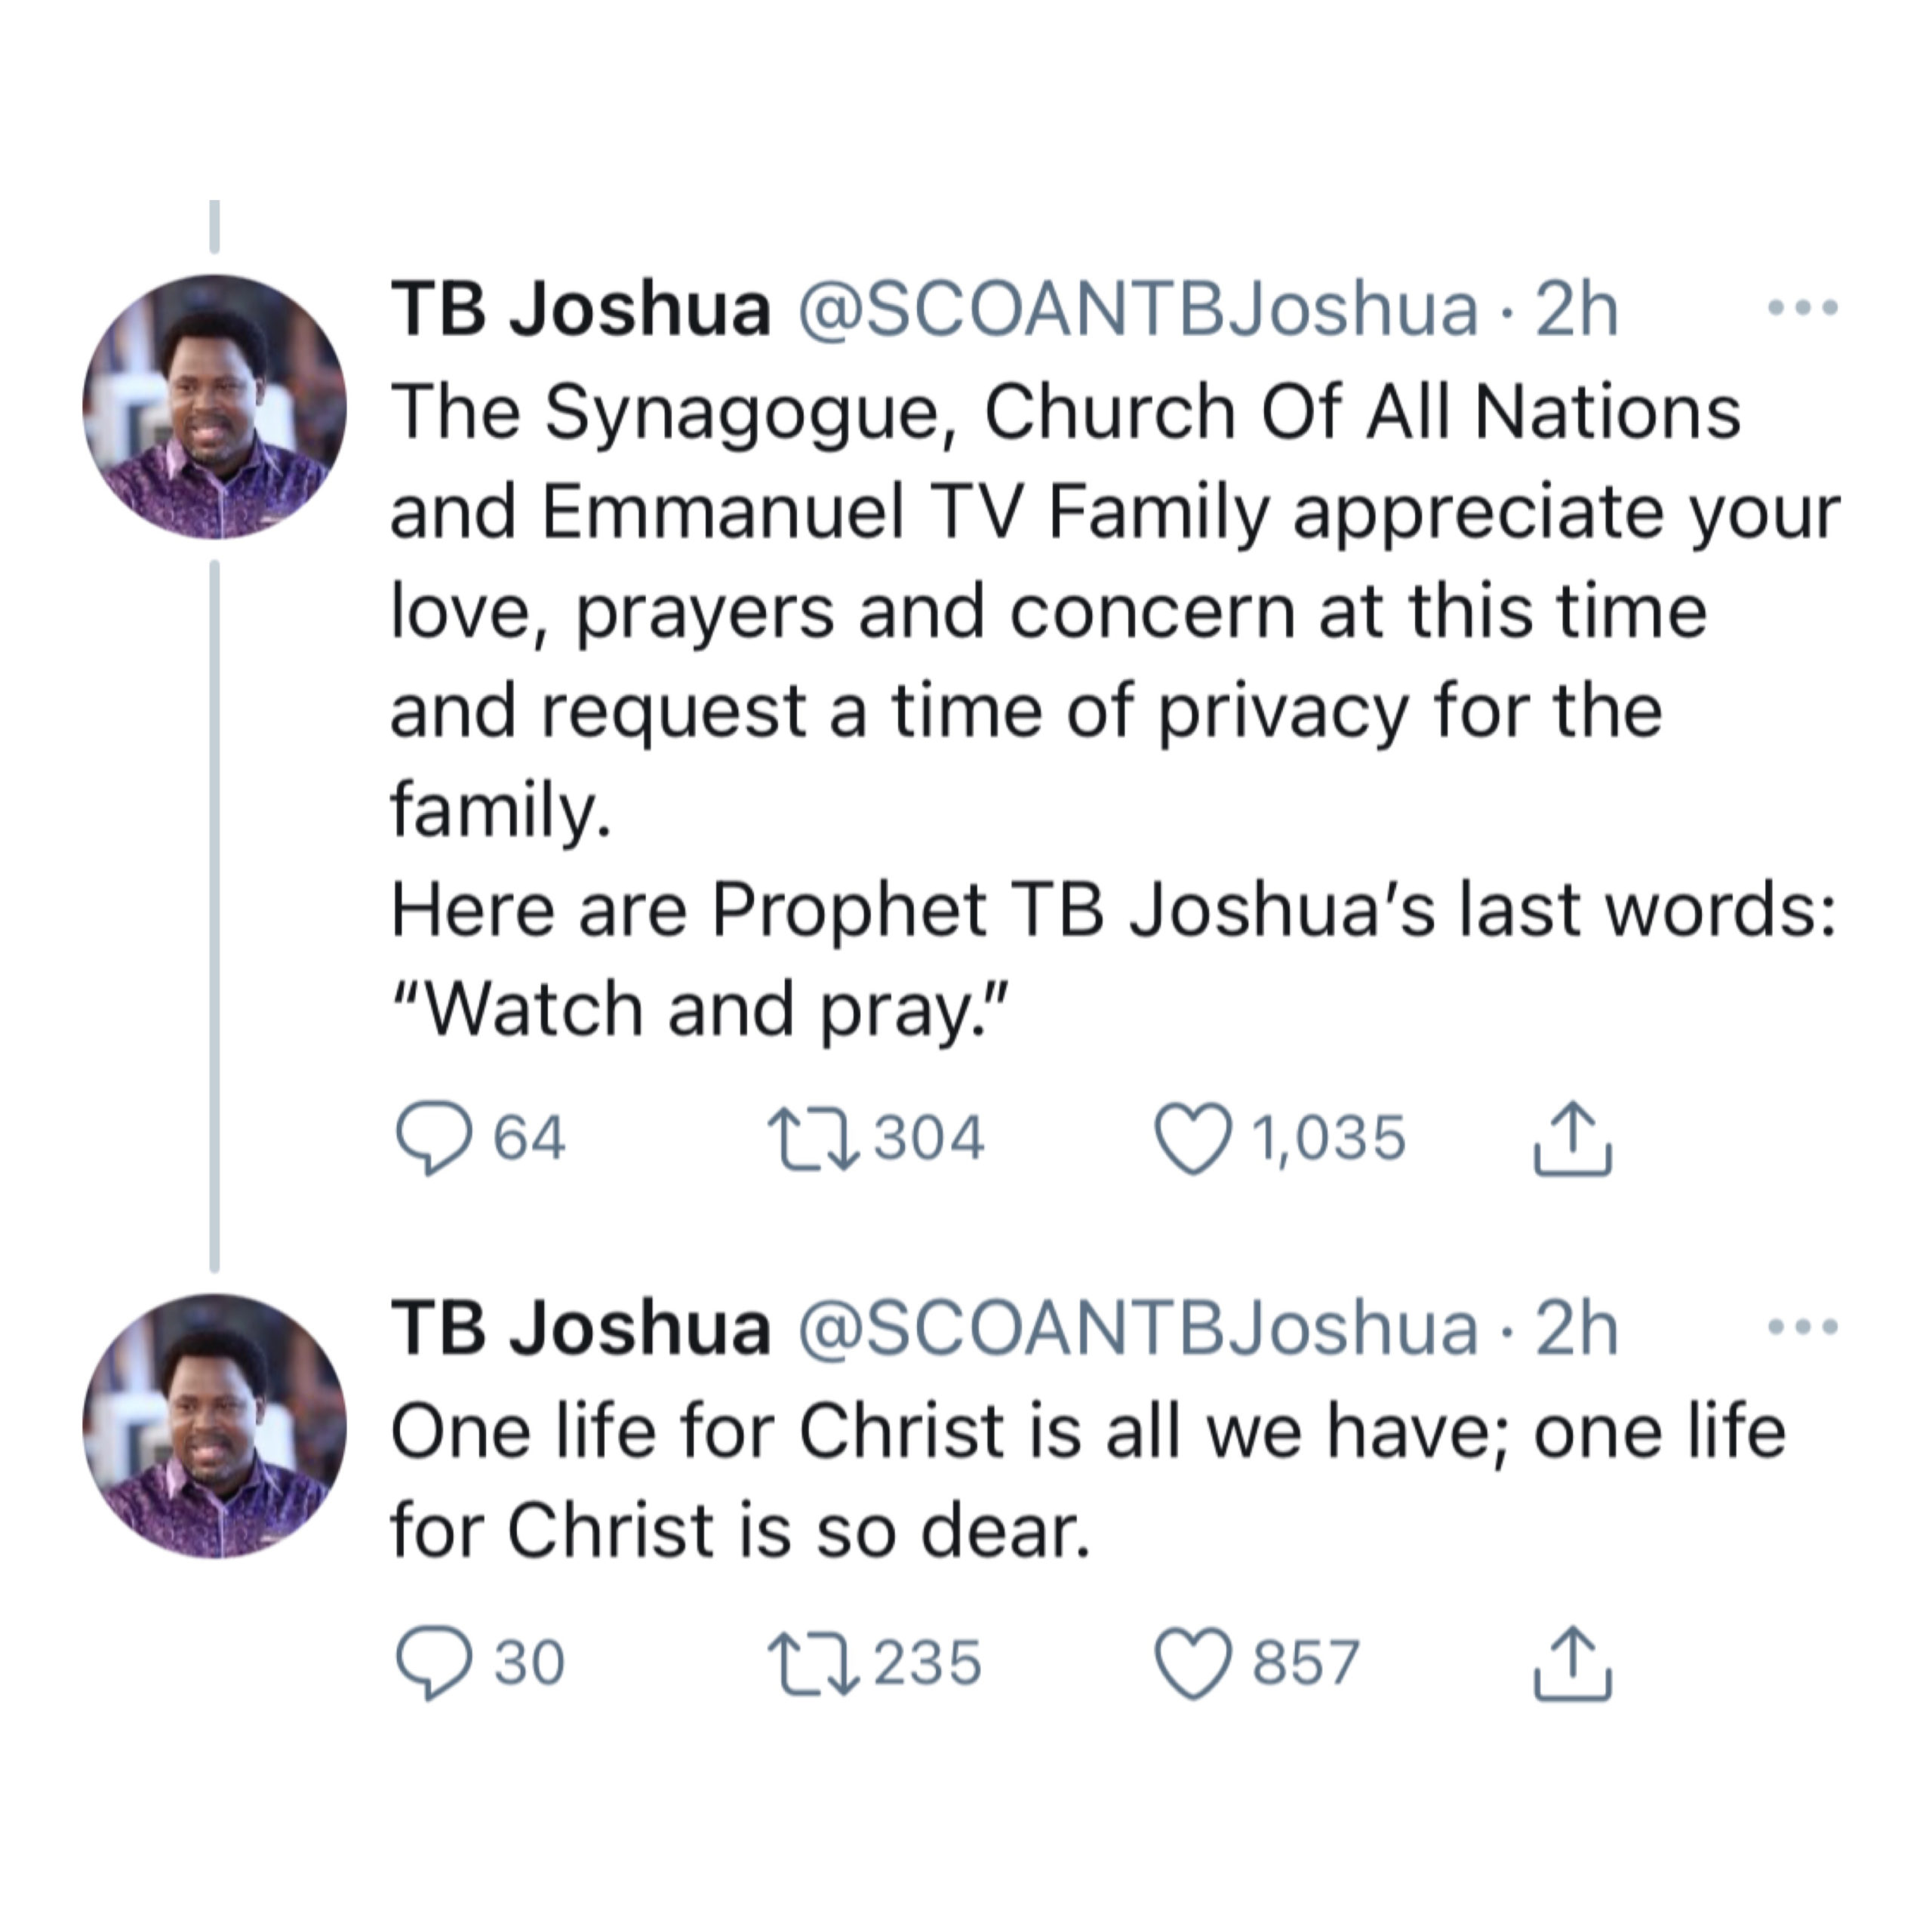Open the second tweet's 2h timestamp
This screenshot has width=1932, height=1932.
(x=1577, y=1328)
